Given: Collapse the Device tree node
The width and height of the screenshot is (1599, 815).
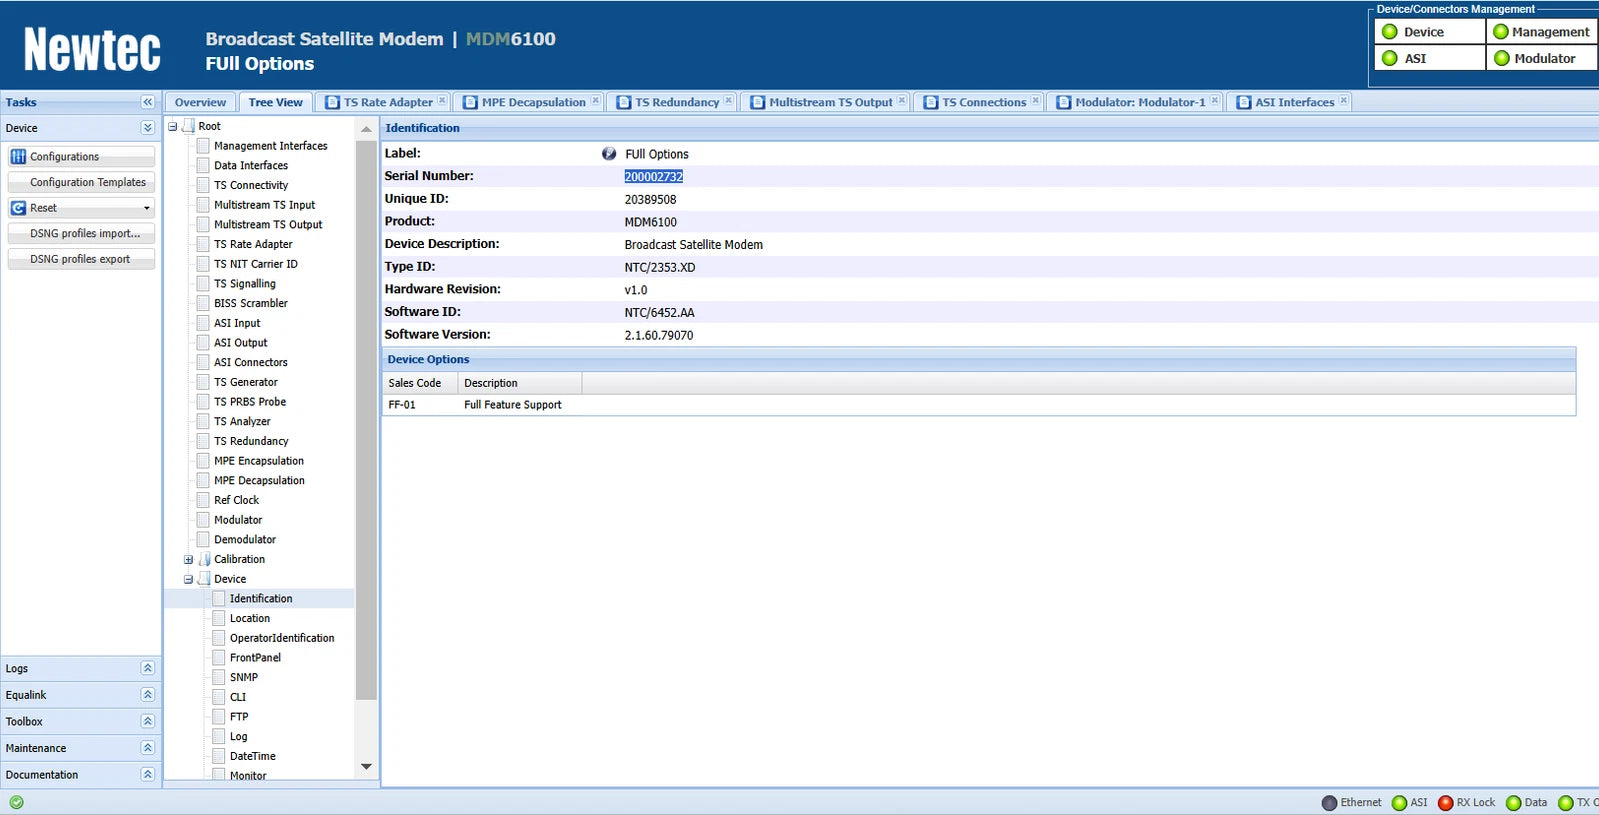Looking at the screenshot, I should click(188, 579).
